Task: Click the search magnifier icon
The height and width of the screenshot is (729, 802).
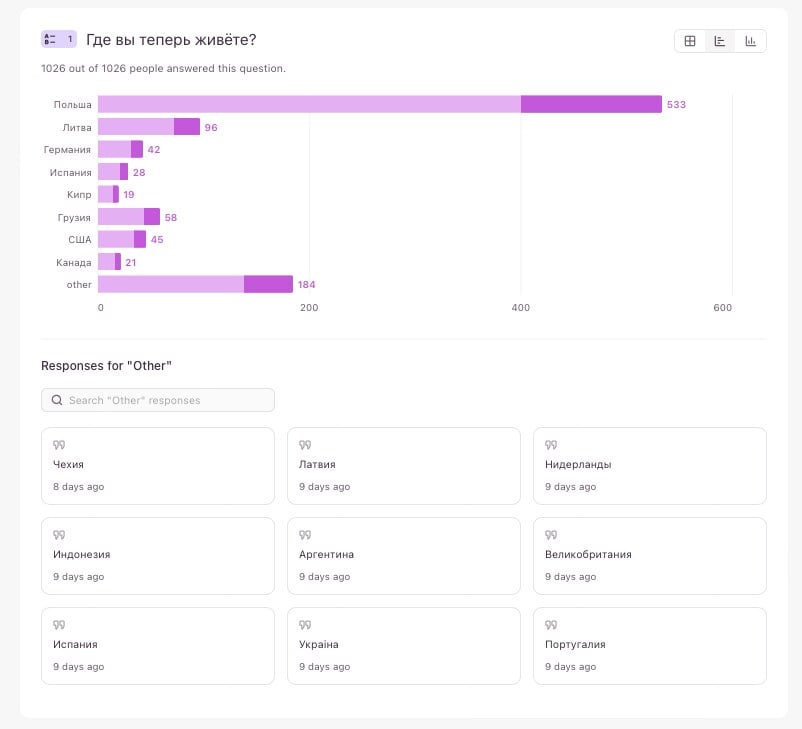Action: tap(55, 400)
